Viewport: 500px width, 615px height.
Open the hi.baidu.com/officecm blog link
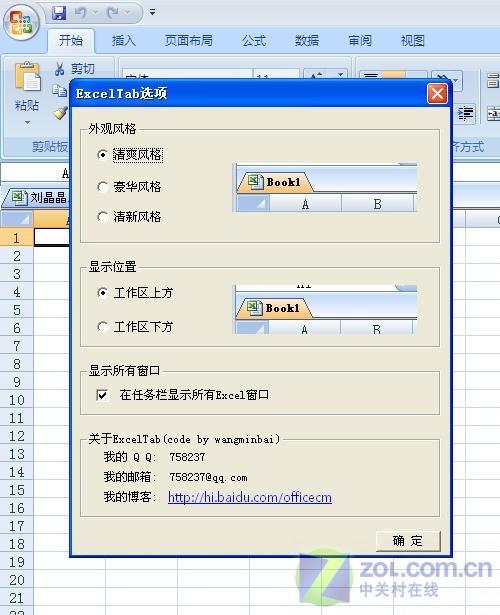pos(250,497)
